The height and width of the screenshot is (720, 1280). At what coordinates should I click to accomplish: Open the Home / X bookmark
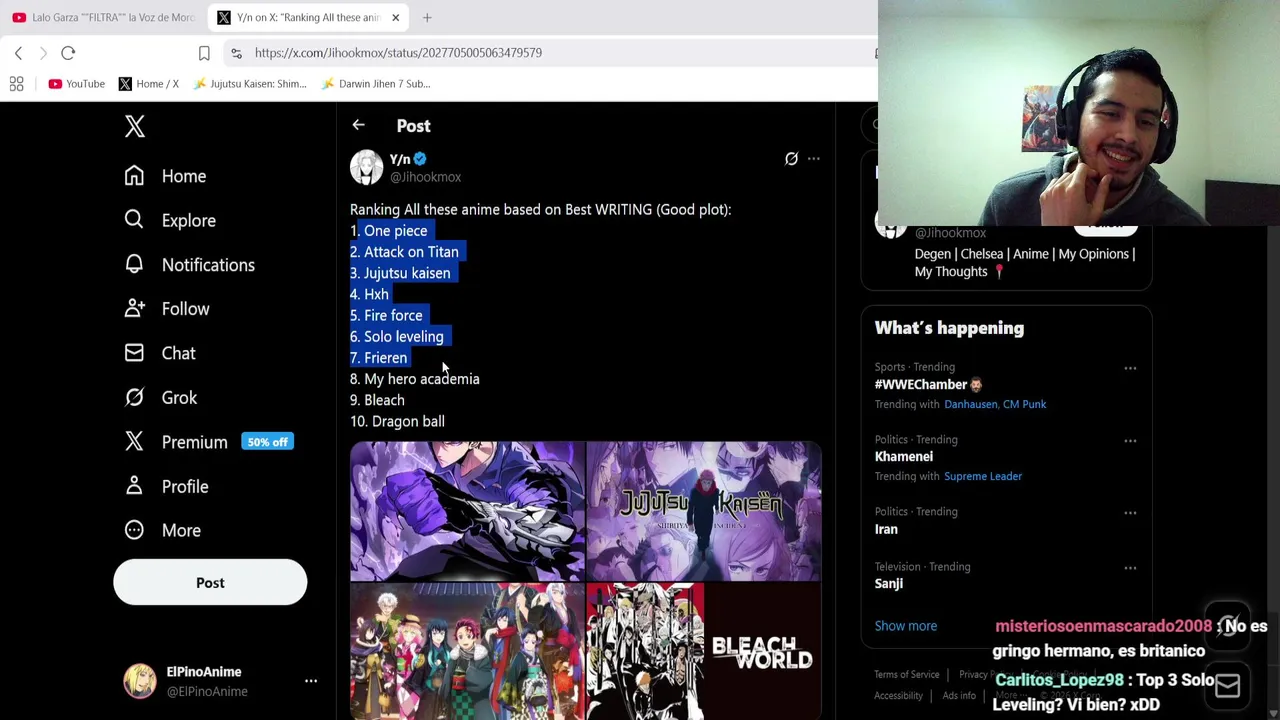click(x=148, y=84)
